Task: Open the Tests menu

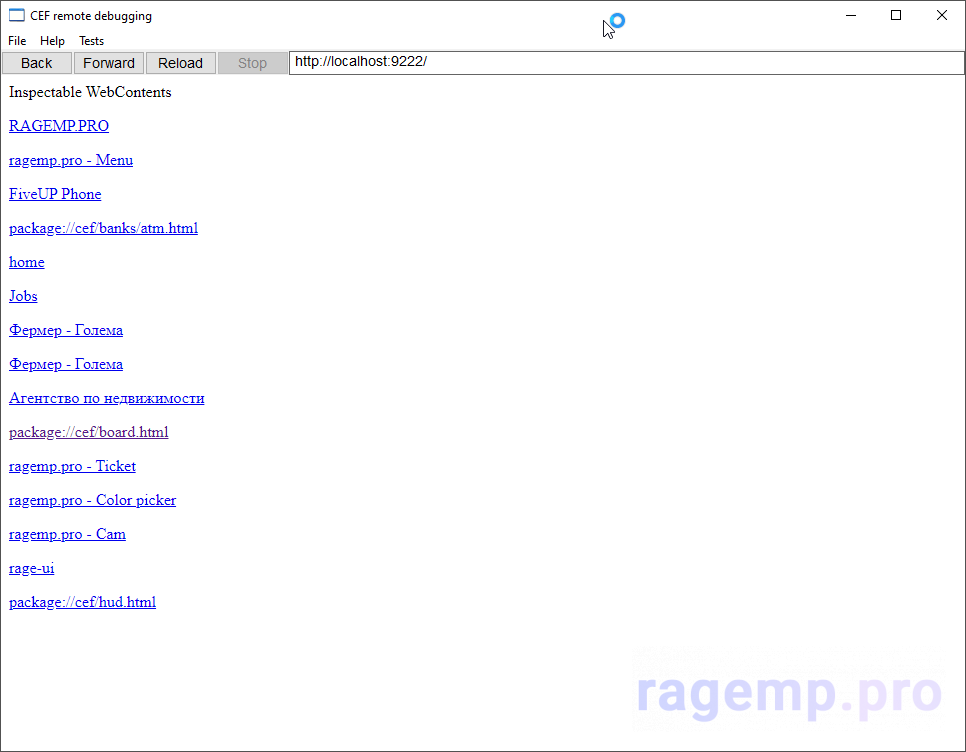Action: [x=91, y=41]
